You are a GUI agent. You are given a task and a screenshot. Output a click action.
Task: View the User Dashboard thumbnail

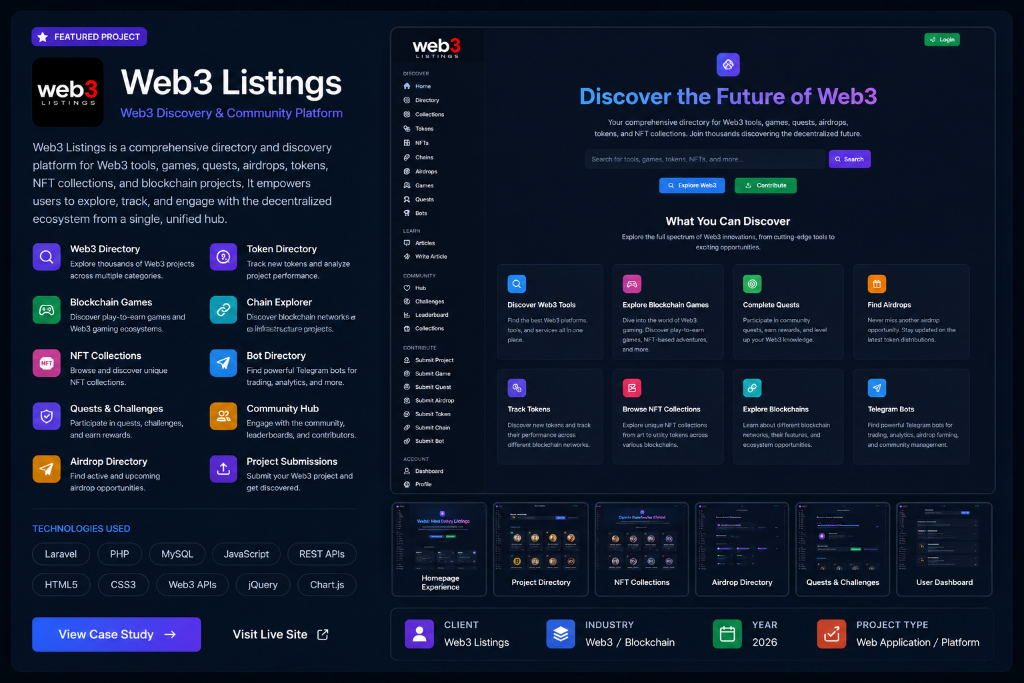click(x=944, y=549)
